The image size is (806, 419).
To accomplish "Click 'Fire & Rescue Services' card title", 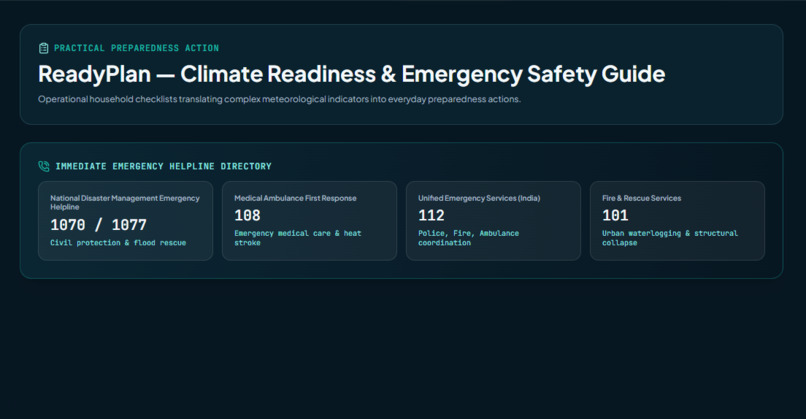I will (642, 198).
